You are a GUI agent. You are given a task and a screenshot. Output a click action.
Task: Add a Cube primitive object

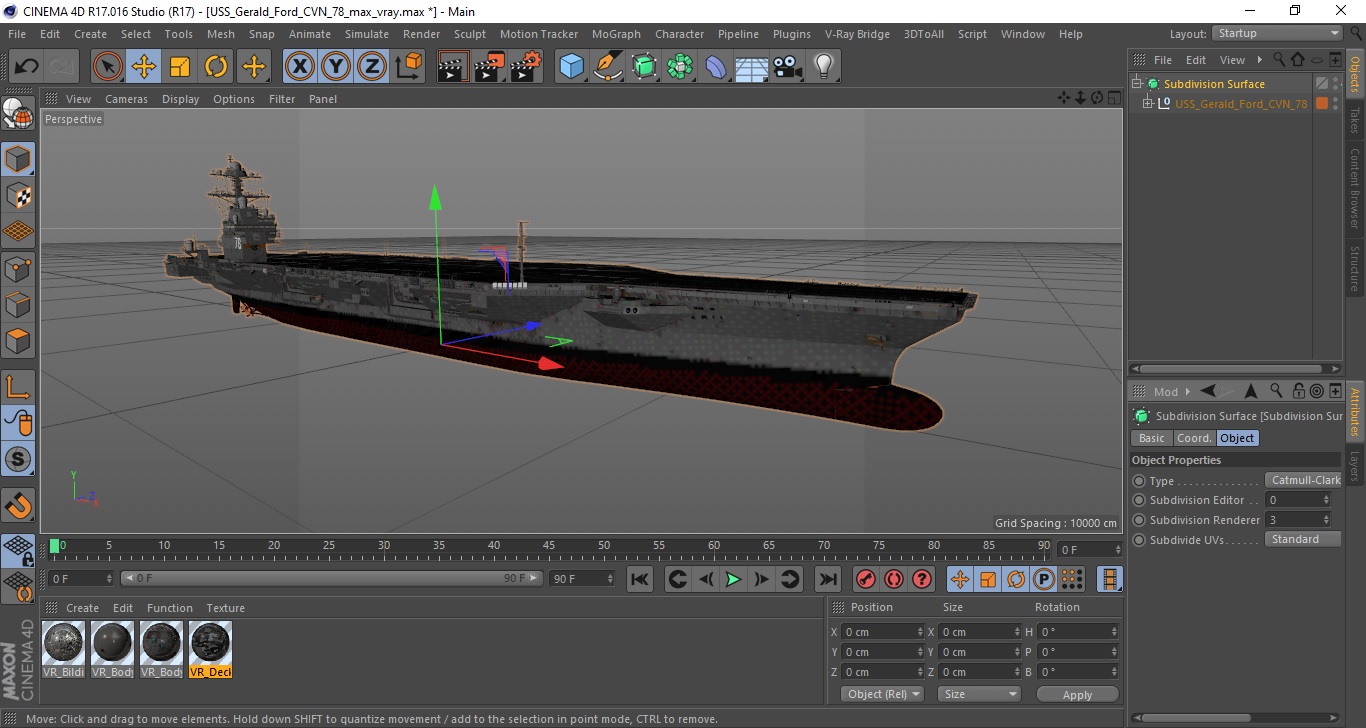pos(572,67)
